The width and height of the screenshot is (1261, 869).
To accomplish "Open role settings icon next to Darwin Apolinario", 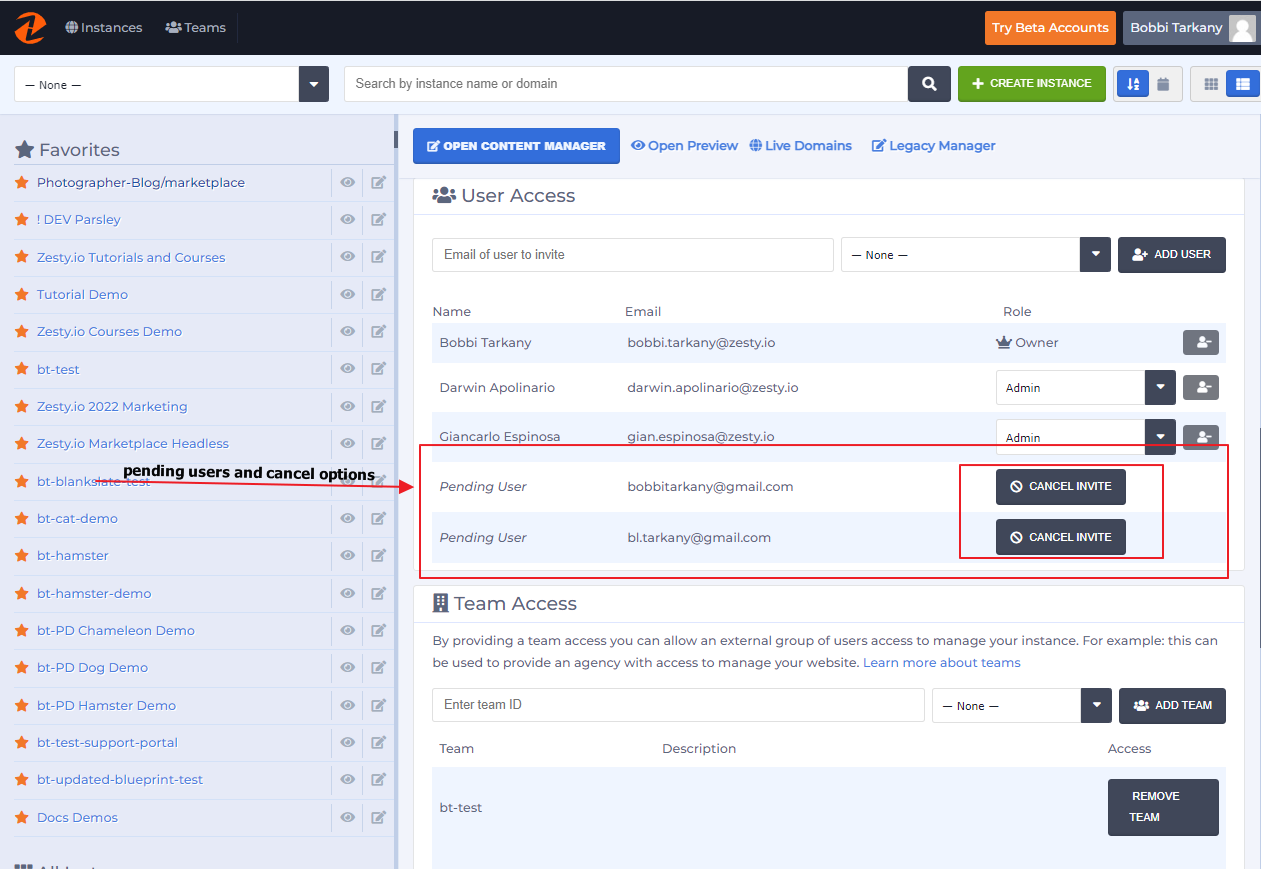I will (1200, 387).
